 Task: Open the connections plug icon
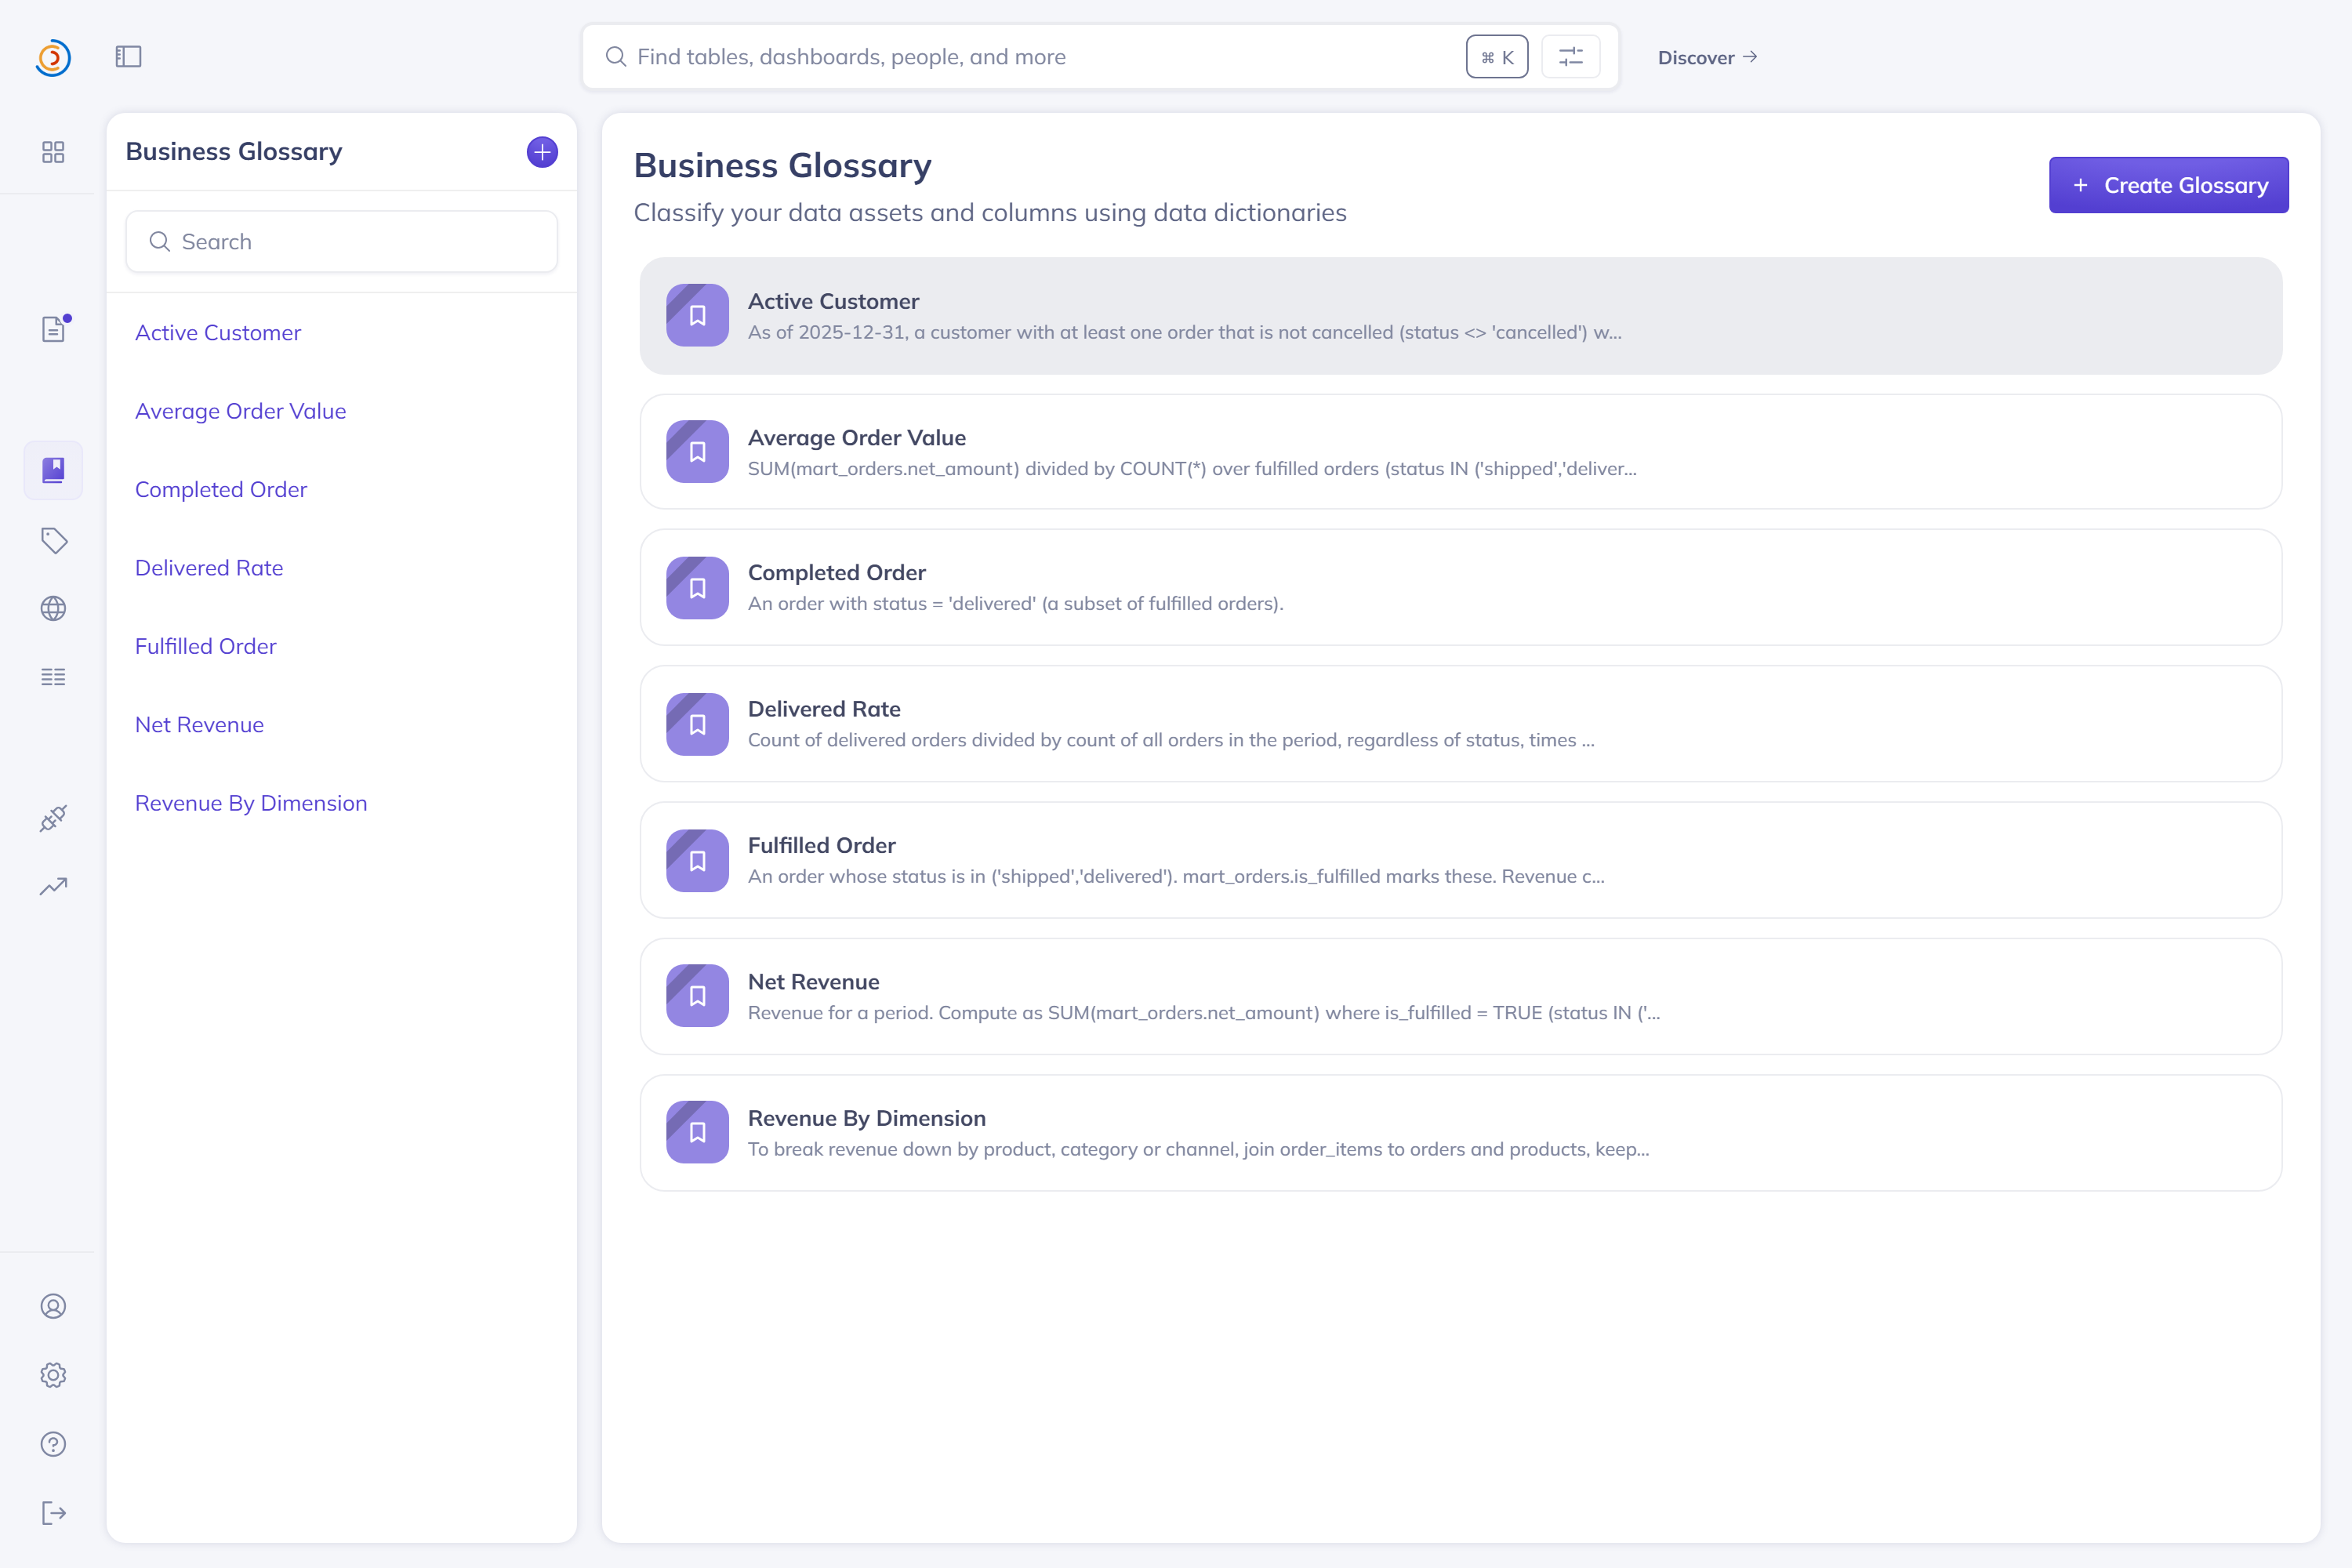pos(53,818)
